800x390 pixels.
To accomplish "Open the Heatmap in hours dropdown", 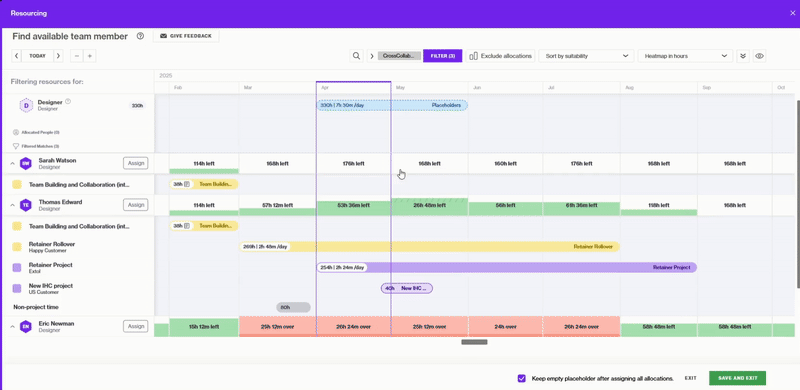I will pos(685,56).
